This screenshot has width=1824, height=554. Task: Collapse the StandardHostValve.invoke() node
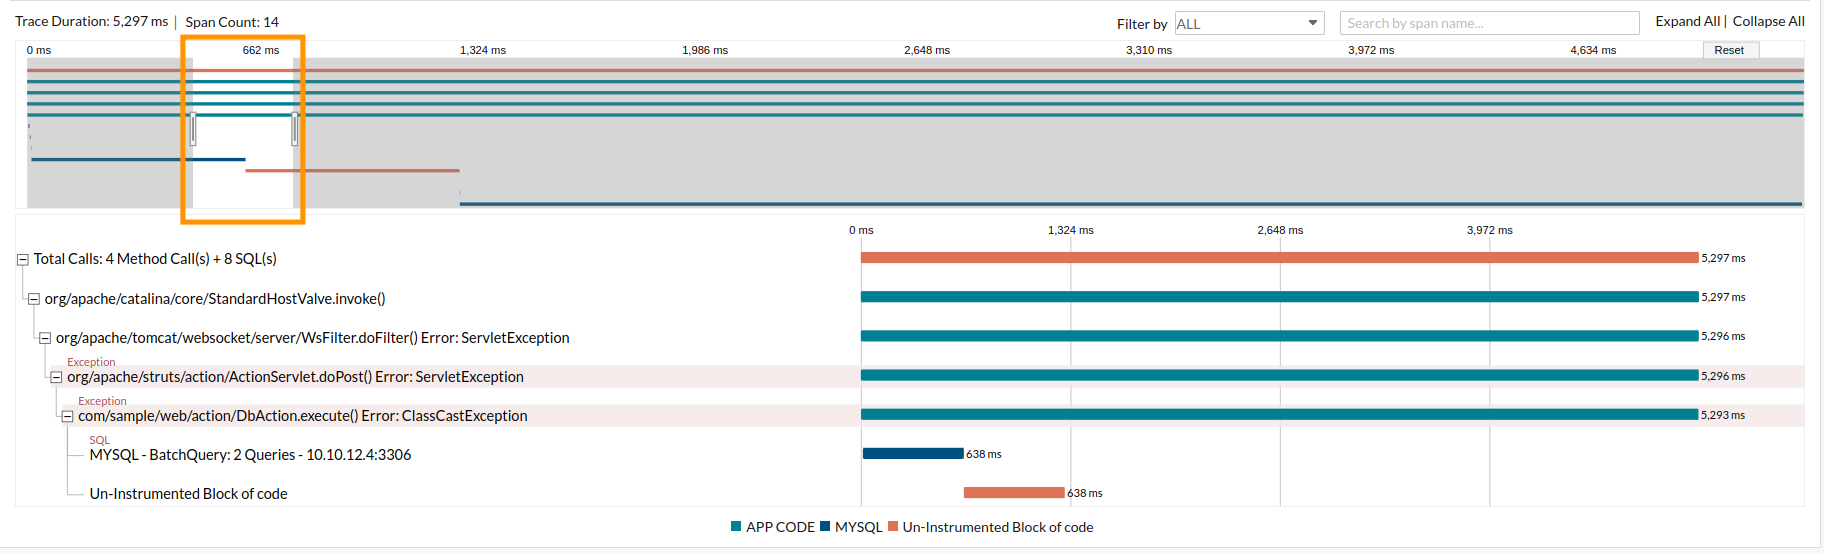coord(33,299)
